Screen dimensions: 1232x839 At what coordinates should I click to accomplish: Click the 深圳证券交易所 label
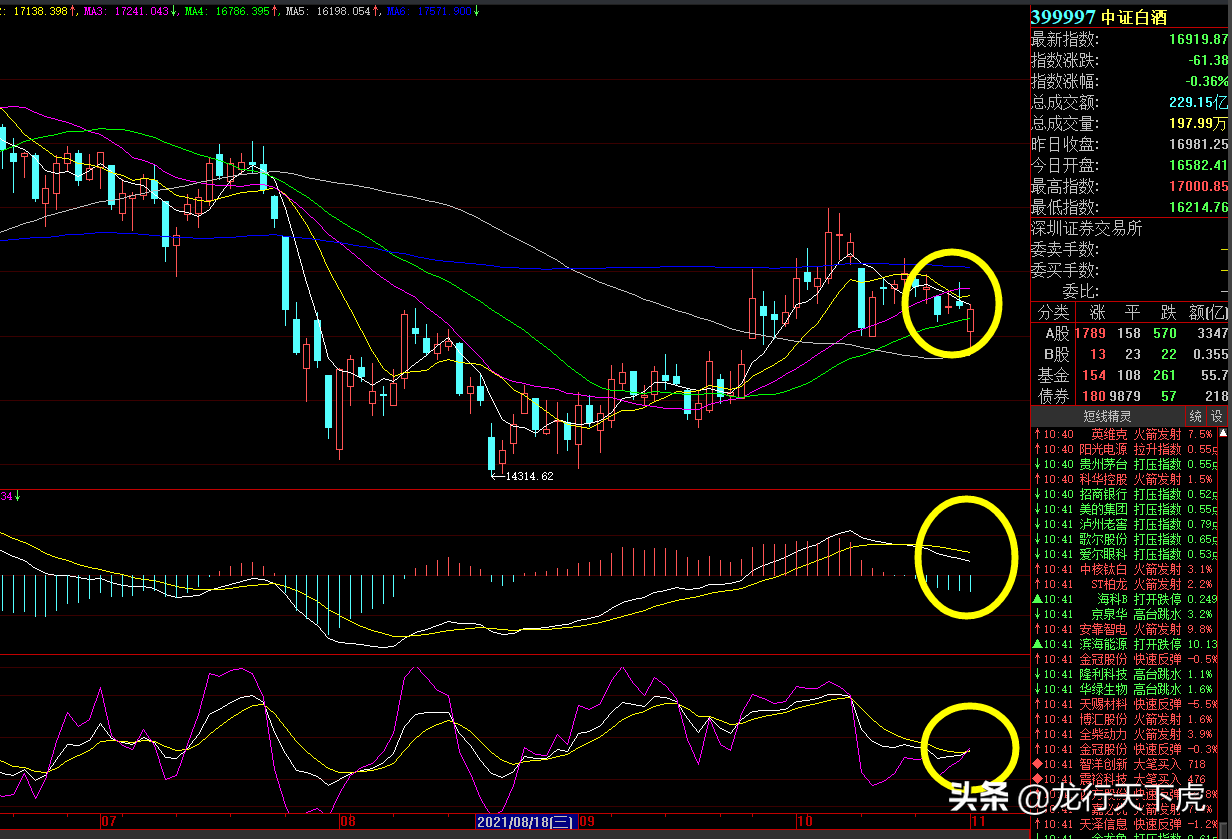point(1086,228)
